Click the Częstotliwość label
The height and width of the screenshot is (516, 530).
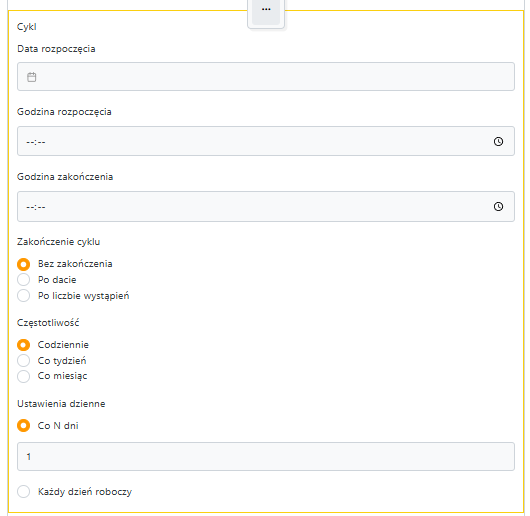48,323
